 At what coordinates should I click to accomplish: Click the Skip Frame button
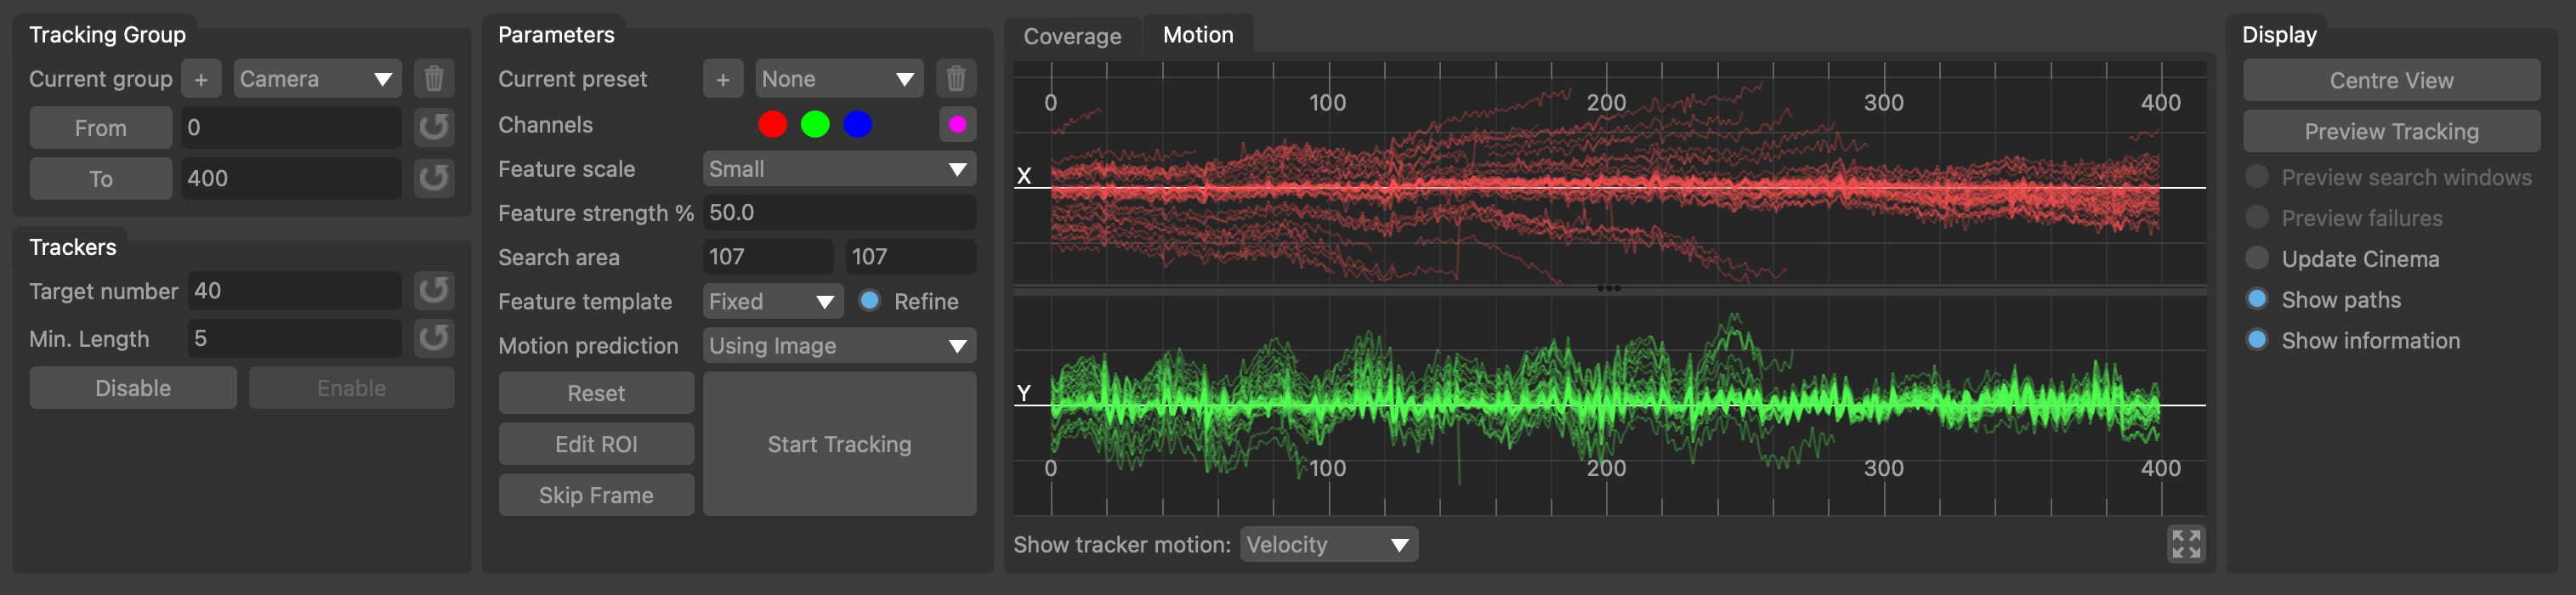coord(596,495)
